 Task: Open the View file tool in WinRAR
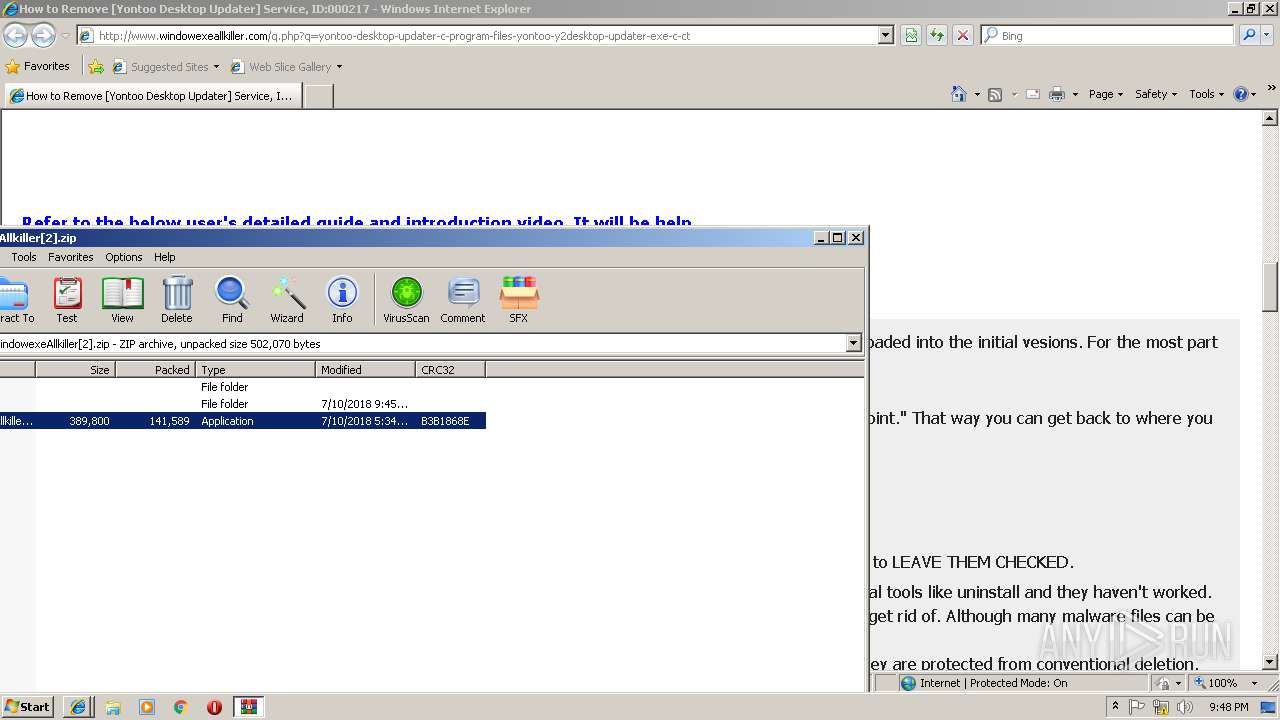tap(122, 300)
